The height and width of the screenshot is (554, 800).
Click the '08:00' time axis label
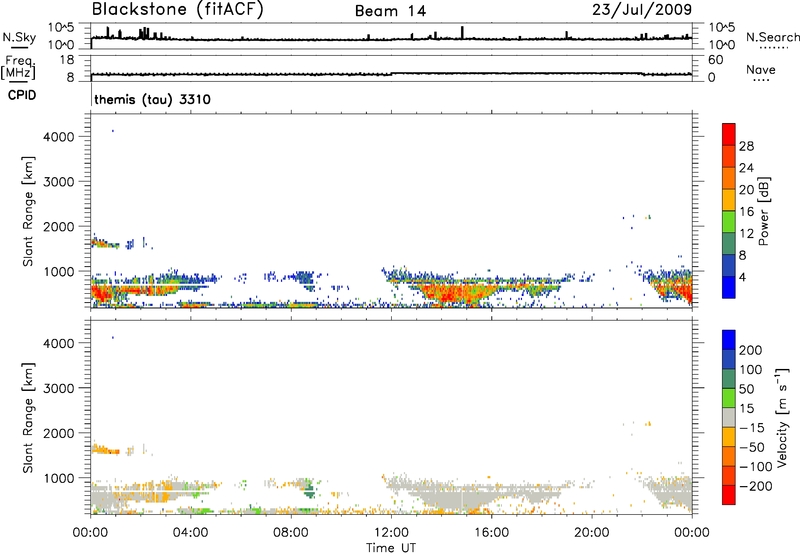tap(291, 533)
